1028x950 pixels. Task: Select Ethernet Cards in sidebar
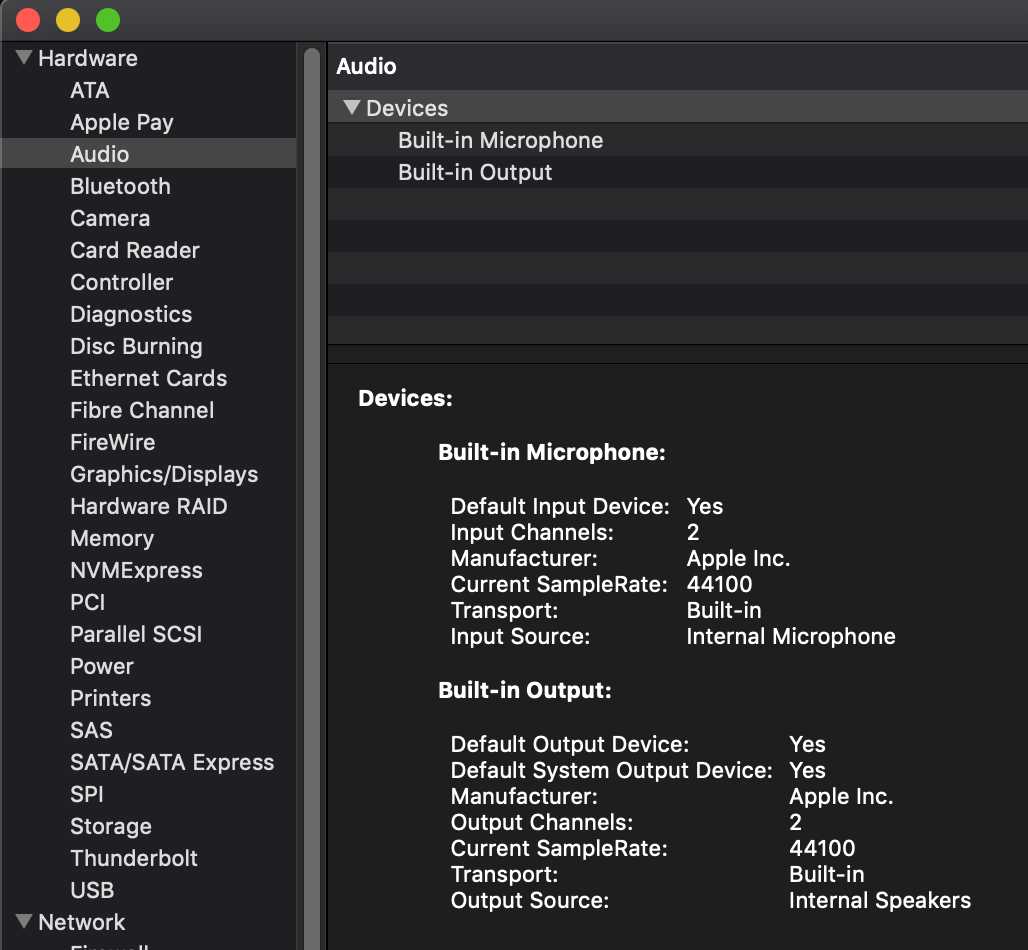pos(148,378)
